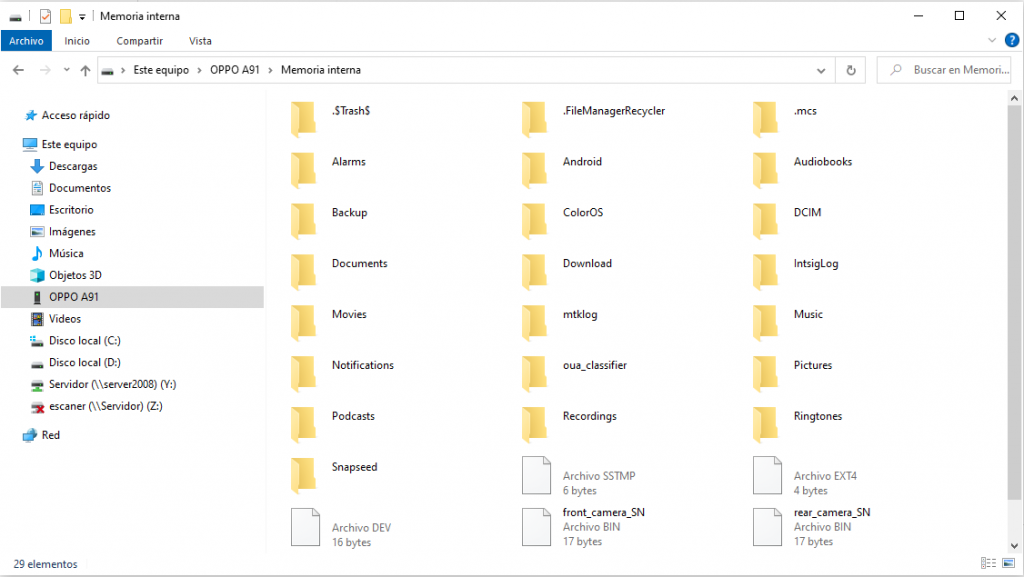This screenshot has height=577, width=1024.
Task: Open the Archivo menu
Action: pyautogui.click(x=26, y=41)
